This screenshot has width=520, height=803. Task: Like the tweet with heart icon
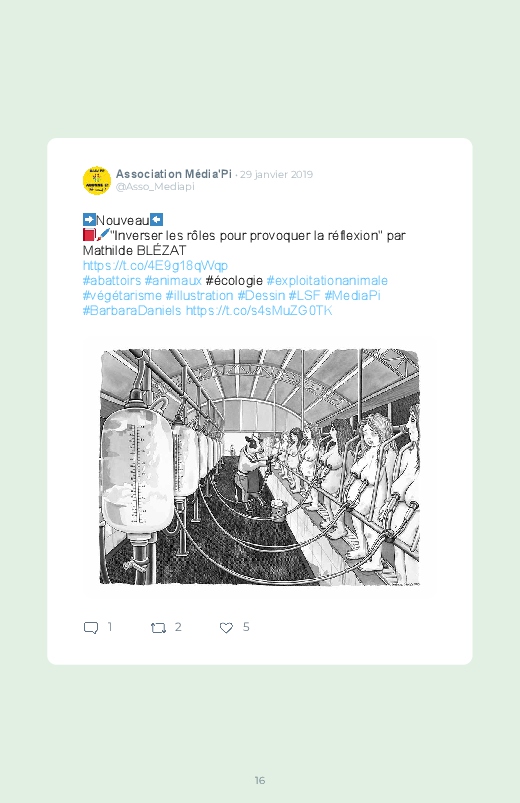[226, 627]
